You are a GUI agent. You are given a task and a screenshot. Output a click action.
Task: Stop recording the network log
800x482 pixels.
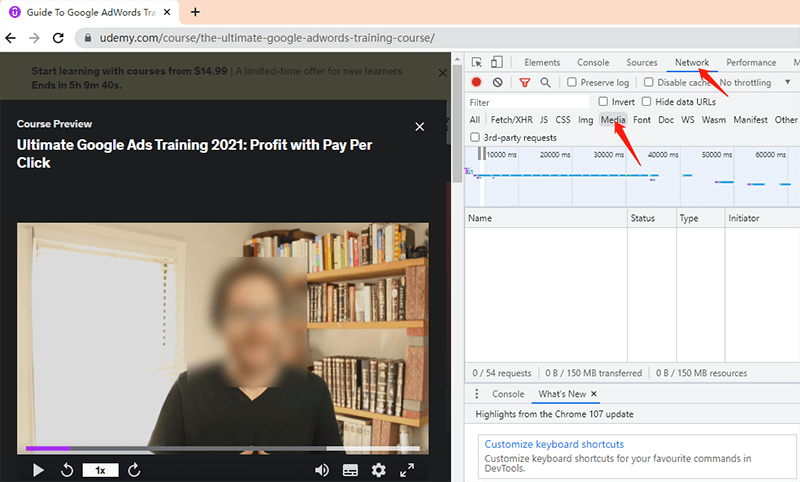(477, 82)
